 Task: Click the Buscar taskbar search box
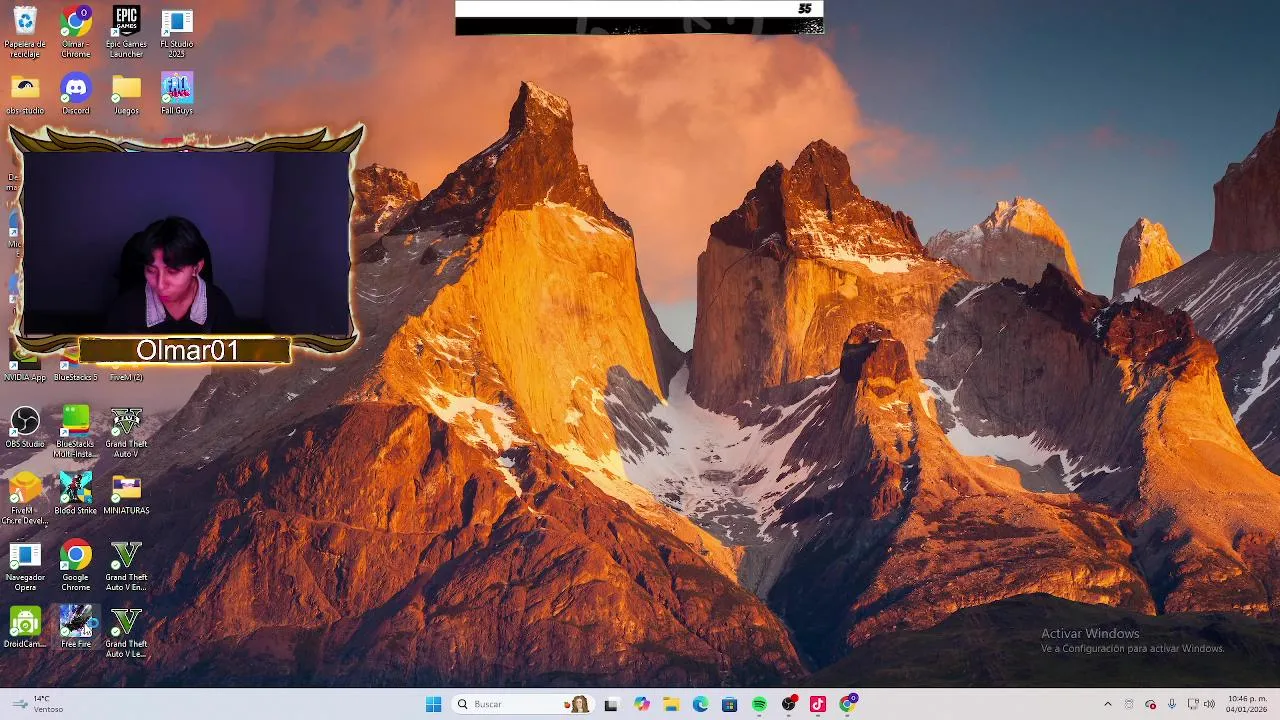522,704
